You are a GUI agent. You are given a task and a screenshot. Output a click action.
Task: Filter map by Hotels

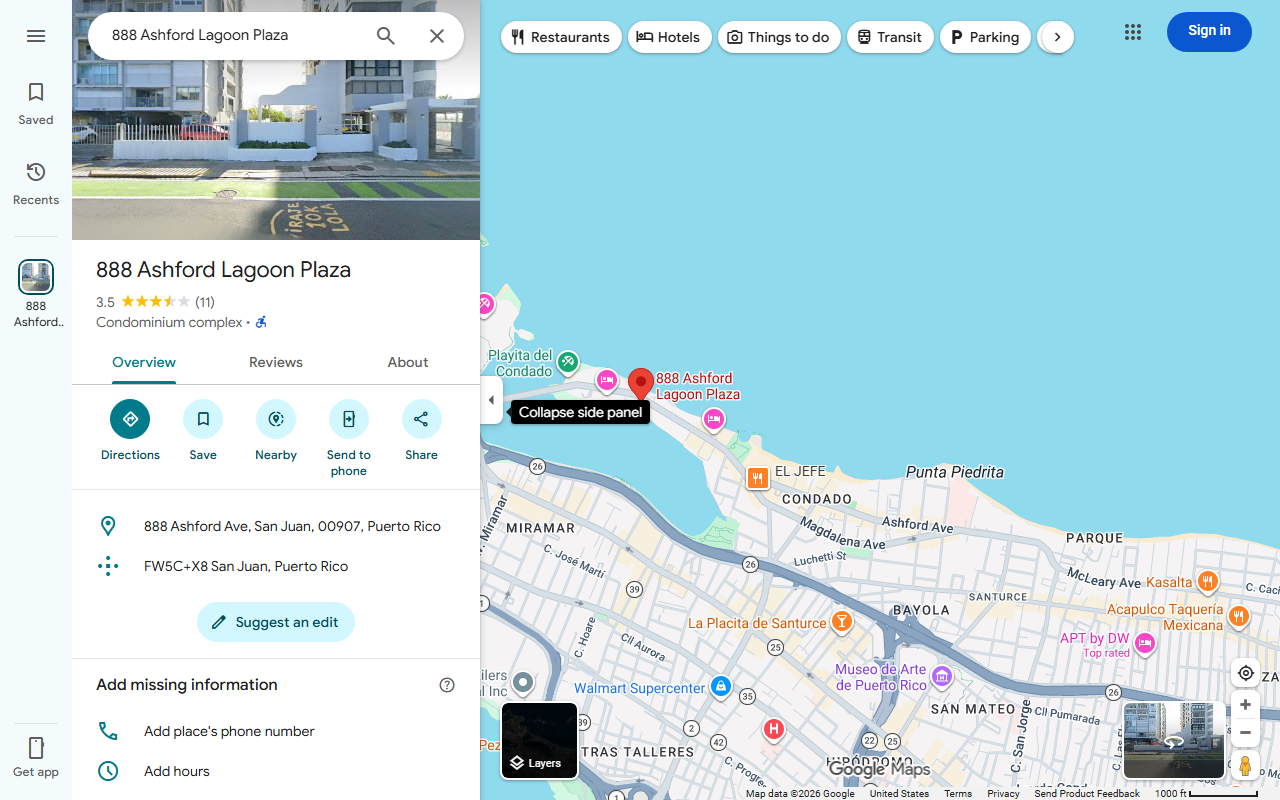click(670, 37)
